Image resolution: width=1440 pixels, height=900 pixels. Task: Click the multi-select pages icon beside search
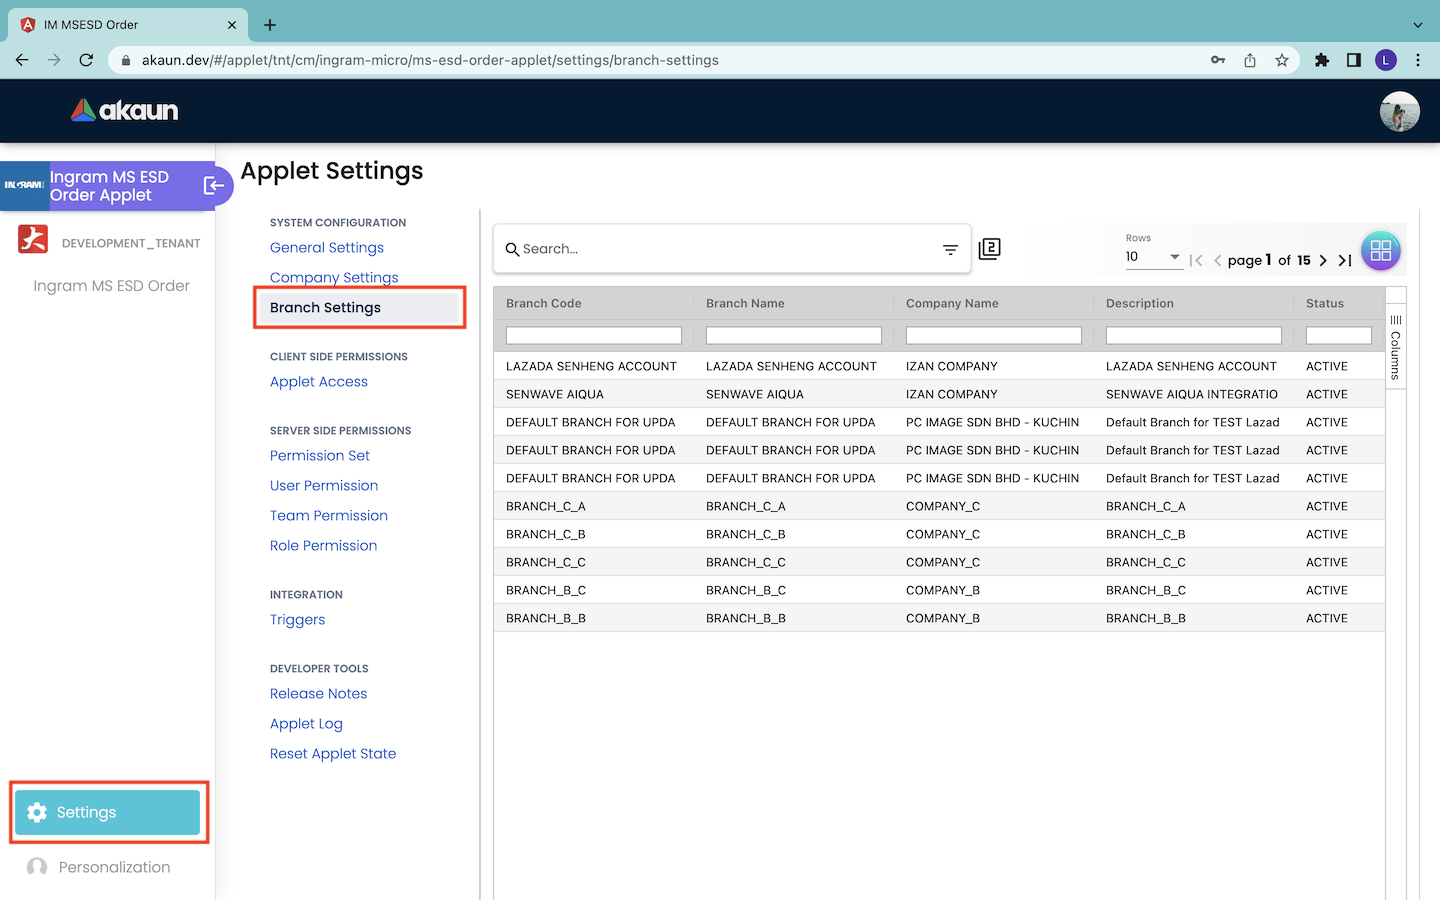tap(989, 249)
